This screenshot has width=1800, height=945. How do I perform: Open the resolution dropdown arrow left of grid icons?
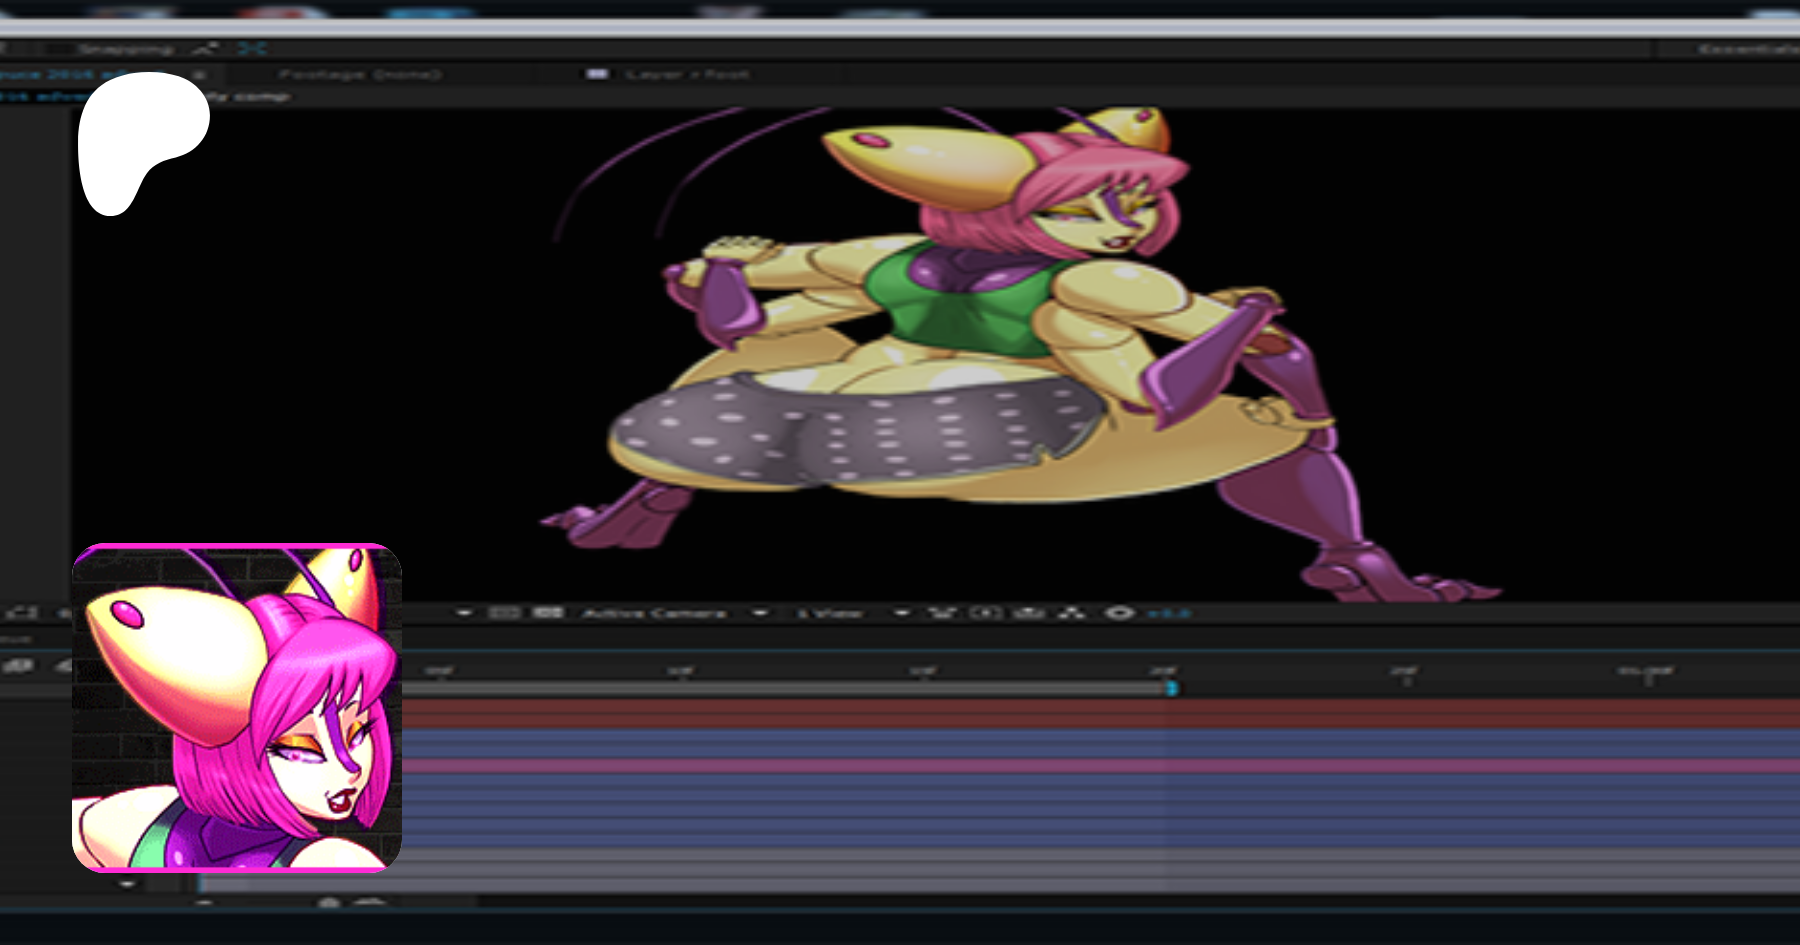[464, 612]
